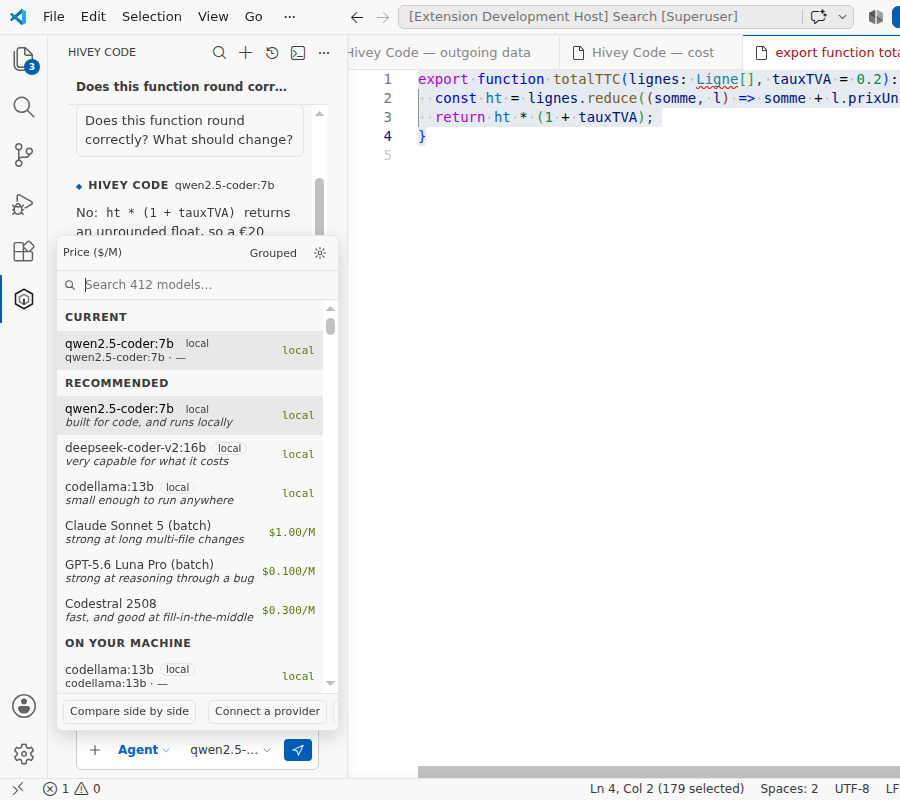Switch to Hivey Code — cost tab
900x800 pixels.
(x=651, y=53)
